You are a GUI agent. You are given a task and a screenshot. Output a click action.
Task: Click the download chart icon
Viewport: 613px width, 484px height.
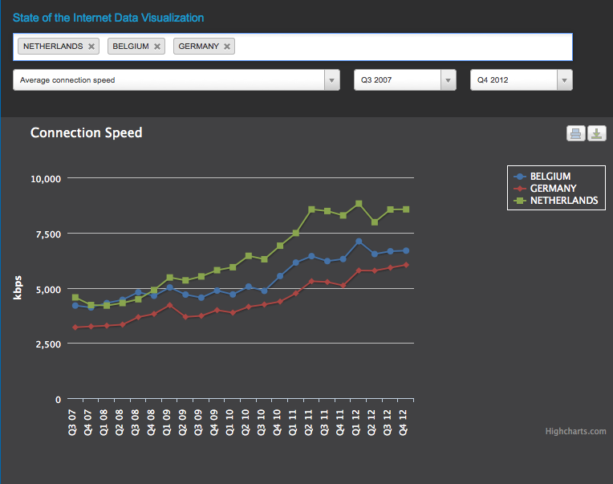coord(596,134)
